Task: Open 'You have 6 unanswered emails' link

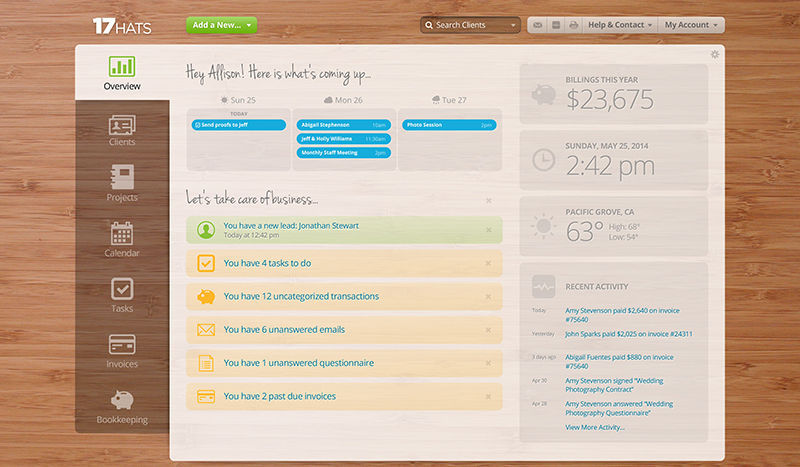Action: tap(286, 330)
